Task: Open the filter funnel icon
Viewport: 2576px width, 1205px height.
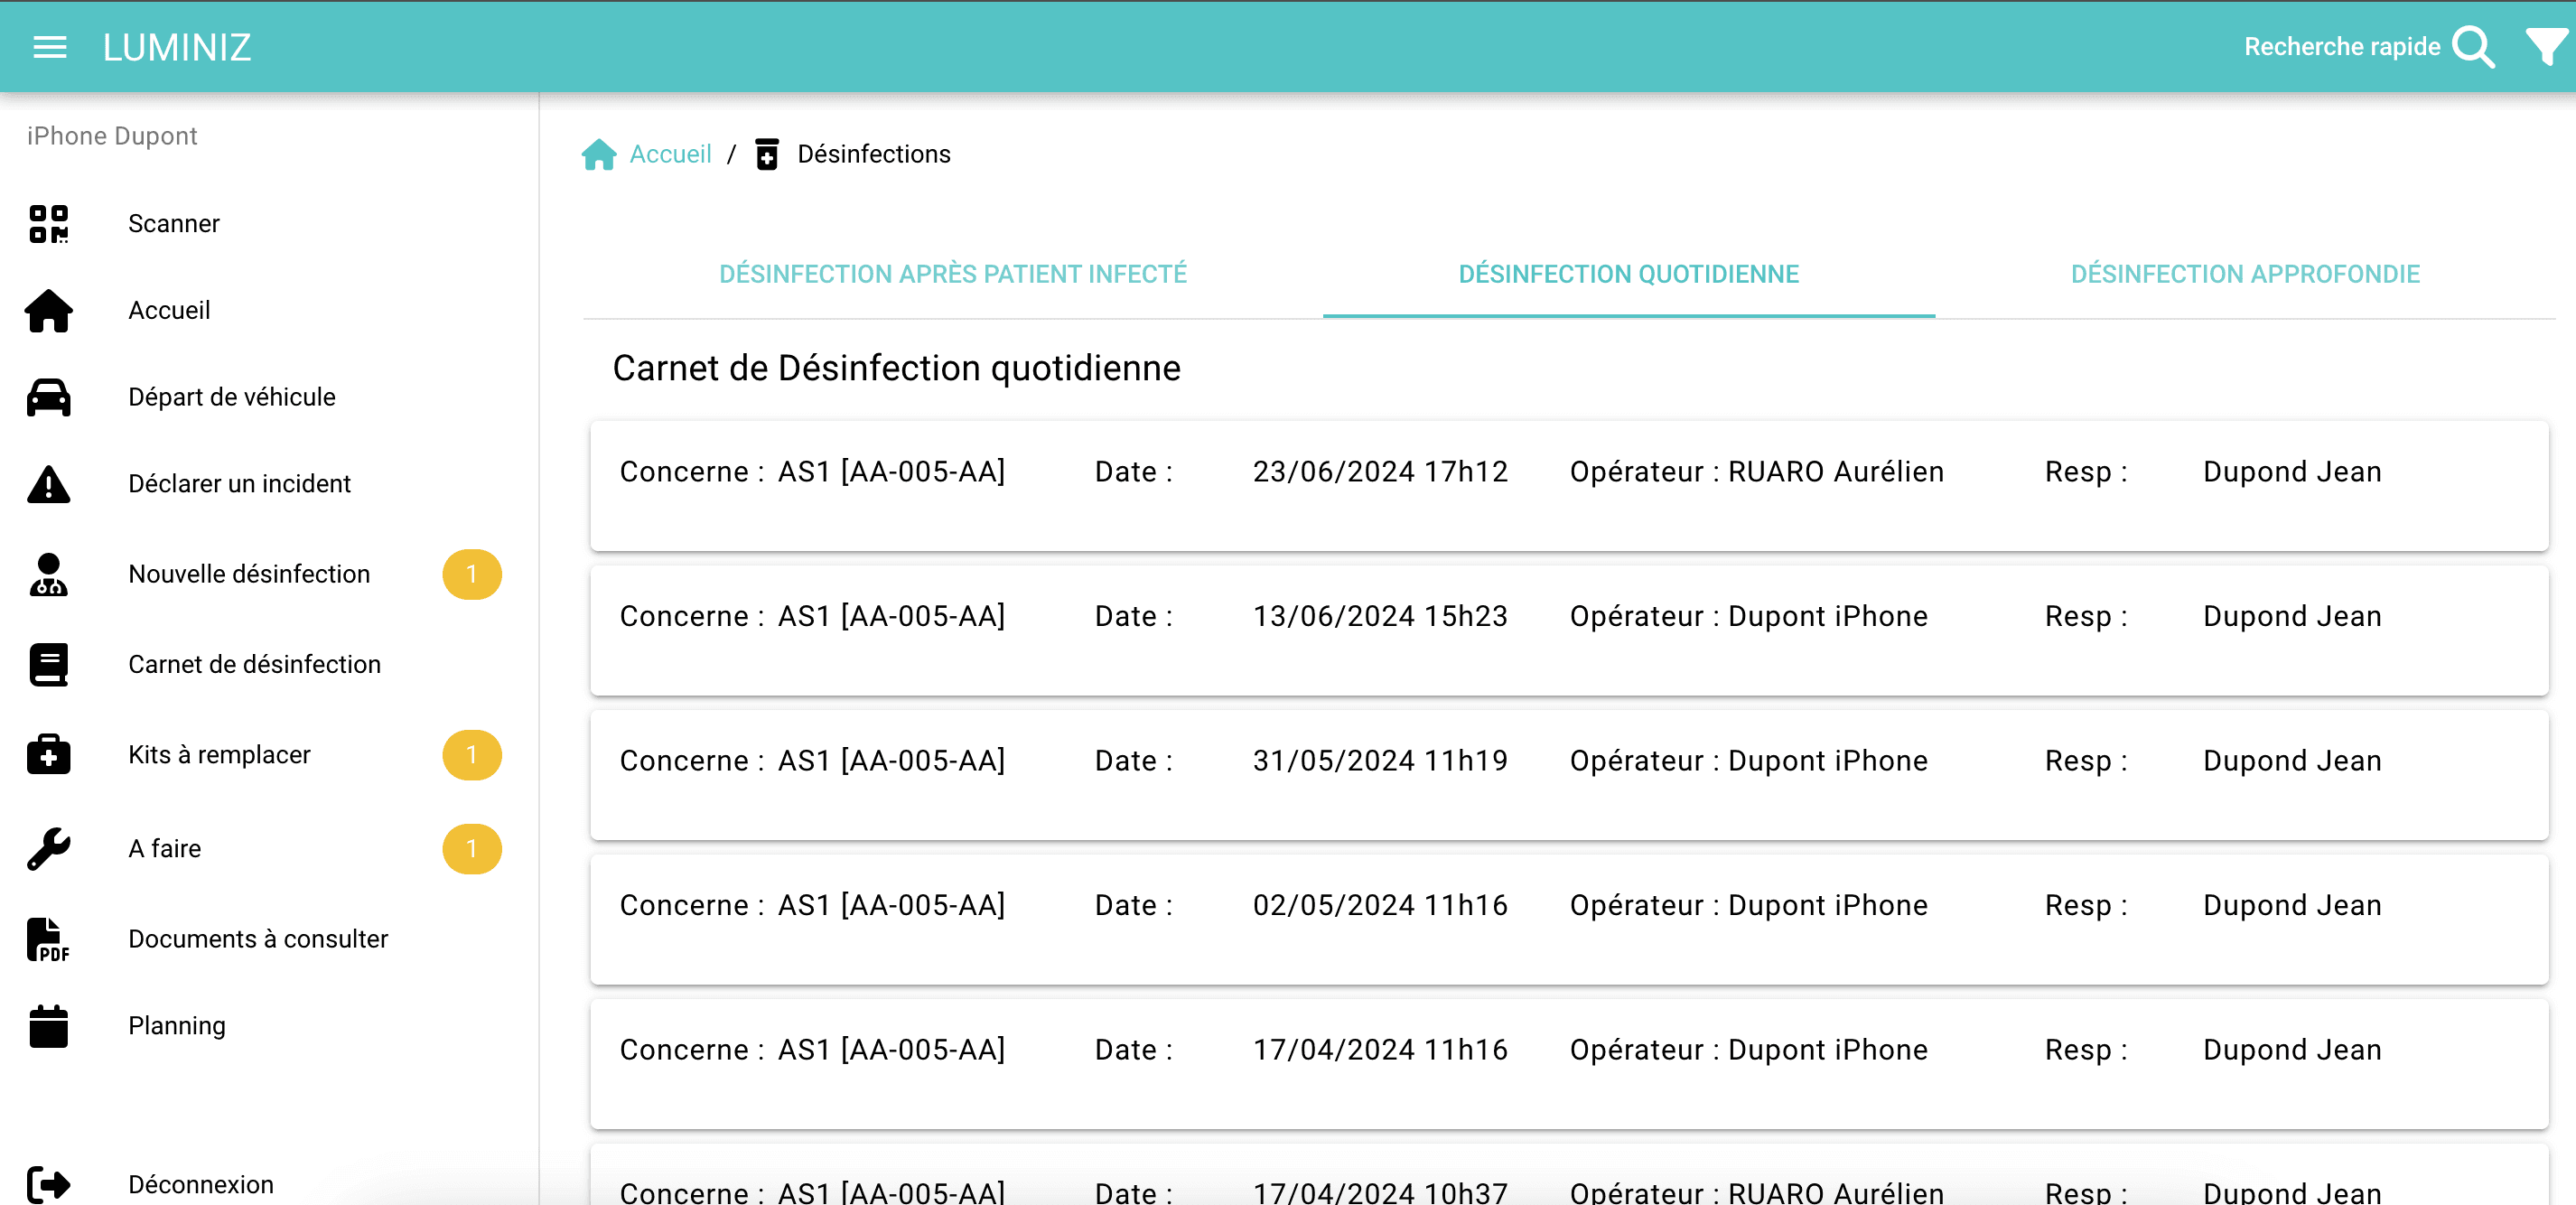Action: point(2545,46)
